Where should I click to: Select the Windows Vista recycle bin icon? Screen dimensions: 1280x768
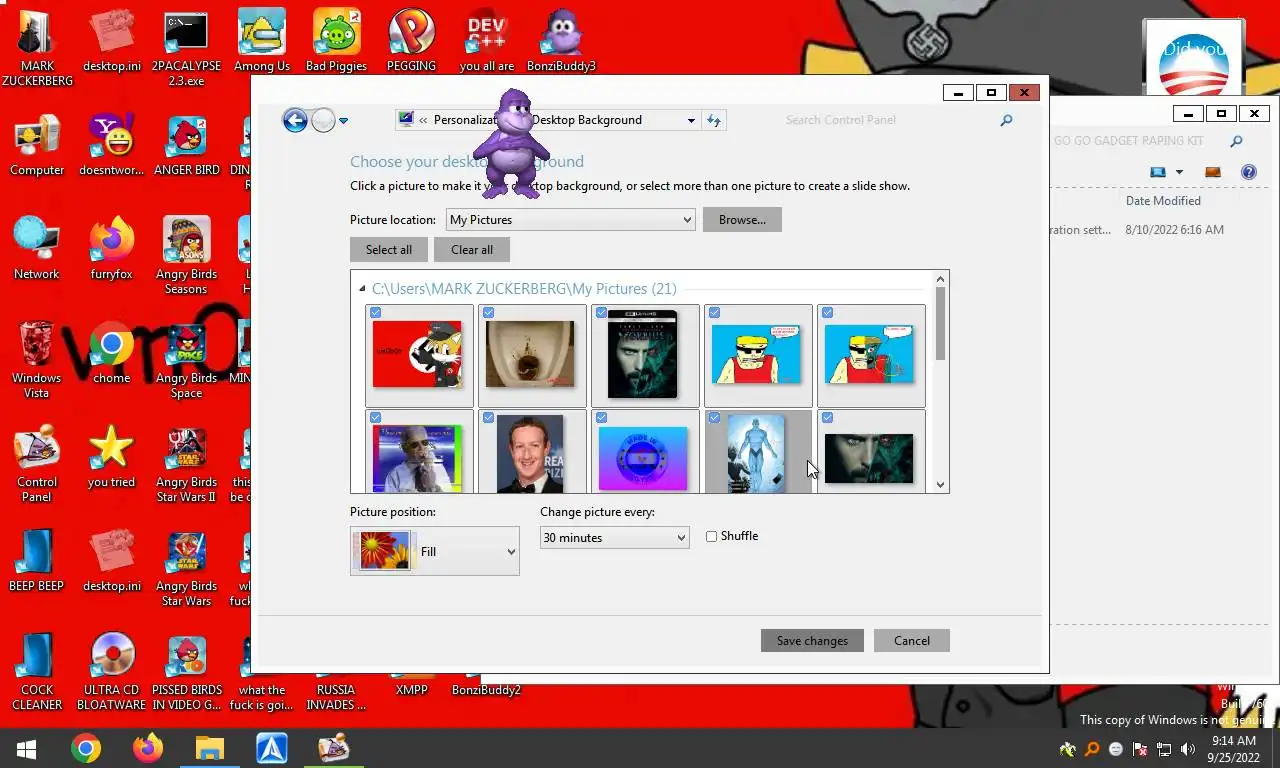pyautogui.click(x=37, y=360)
